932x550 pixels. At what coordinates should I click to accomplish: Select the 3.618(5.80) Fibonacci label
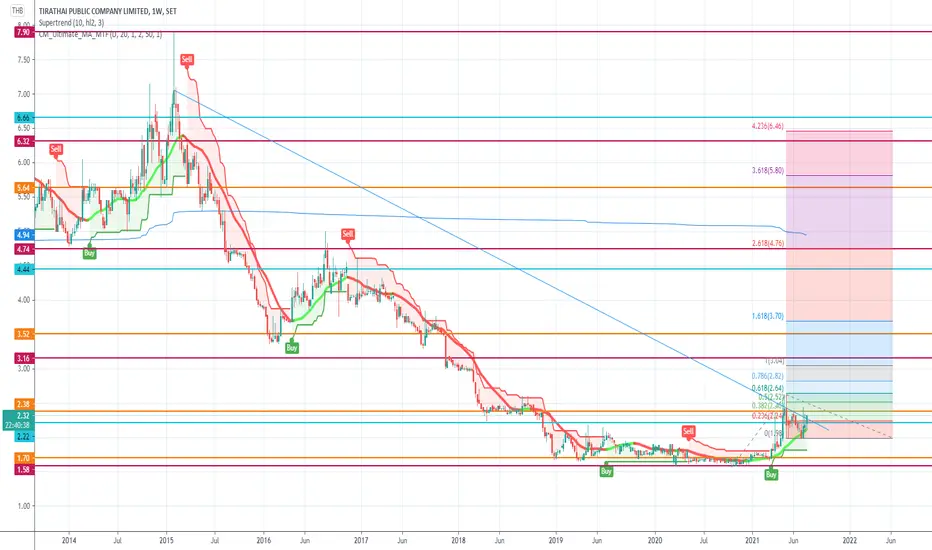(x=768, y=171)
